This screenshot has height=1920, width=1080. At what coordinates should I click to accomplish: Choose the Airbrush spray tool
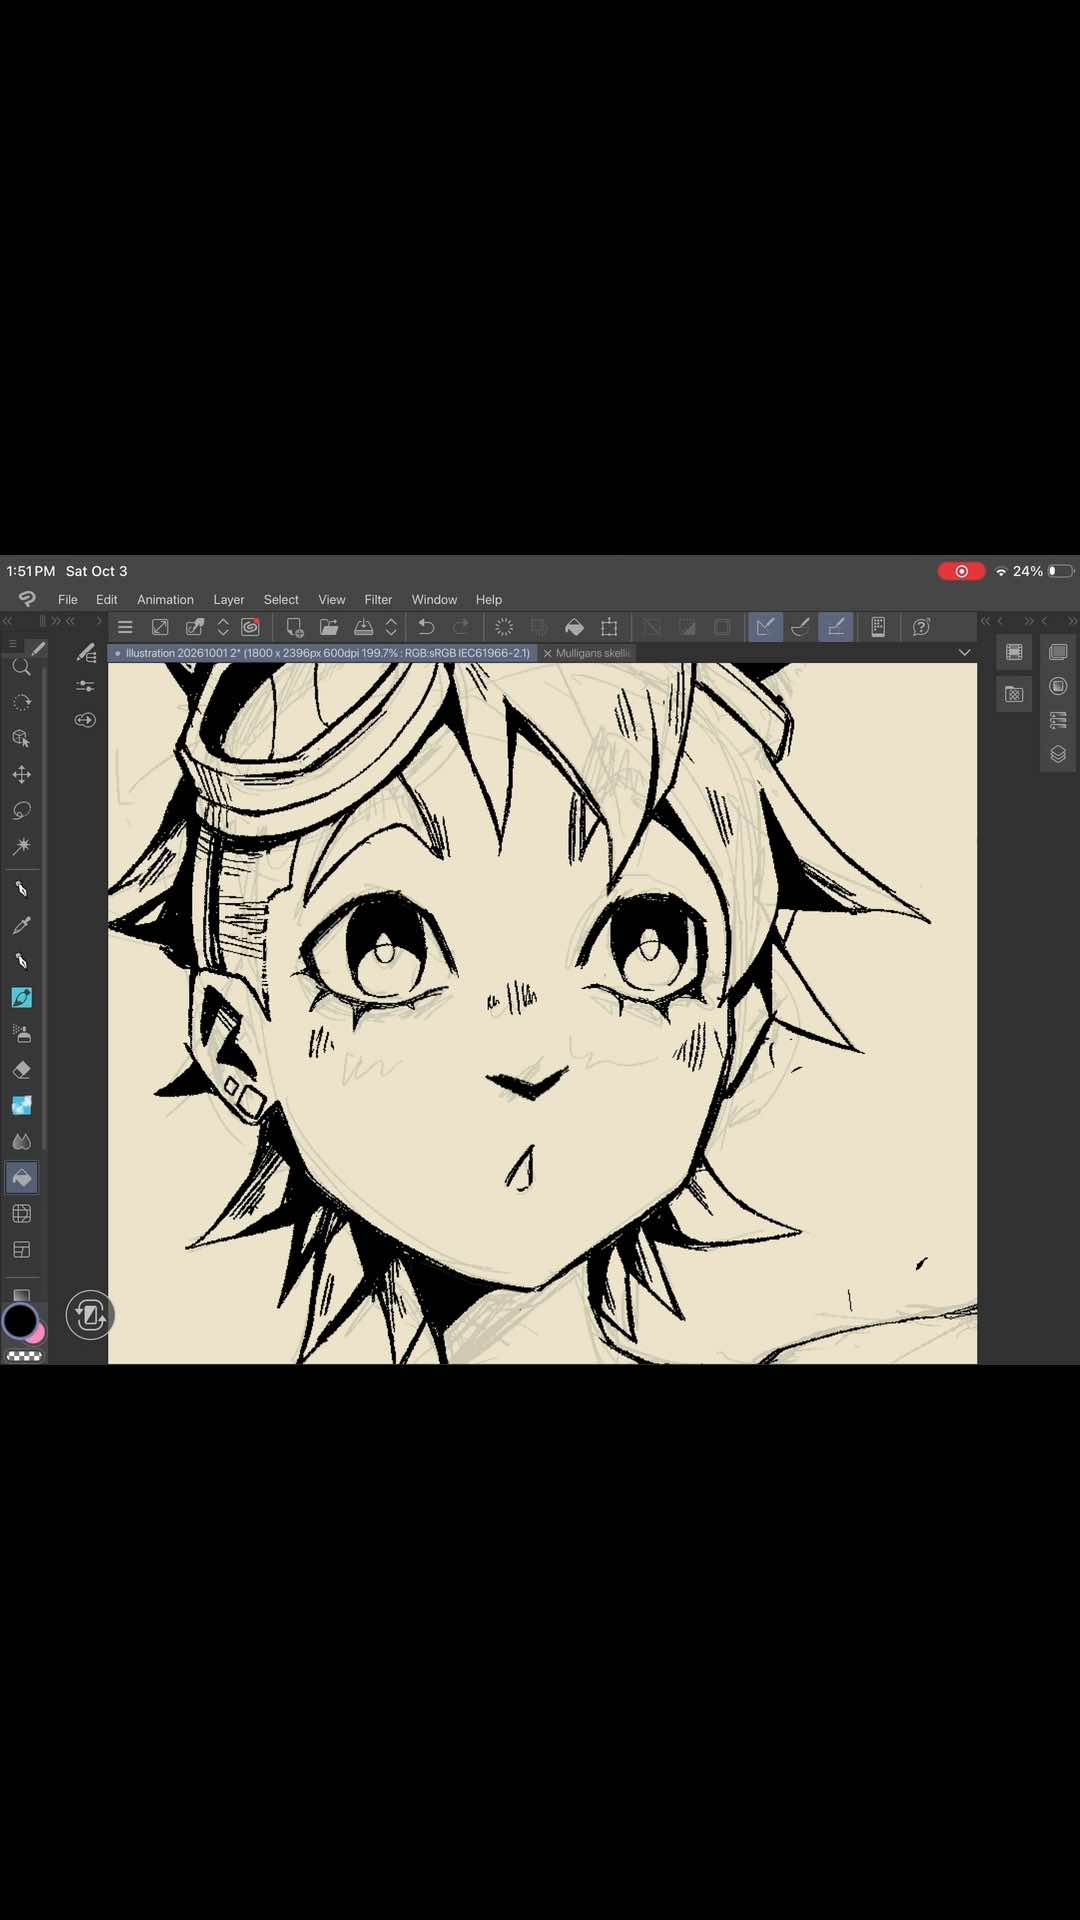click(21, 1034)
